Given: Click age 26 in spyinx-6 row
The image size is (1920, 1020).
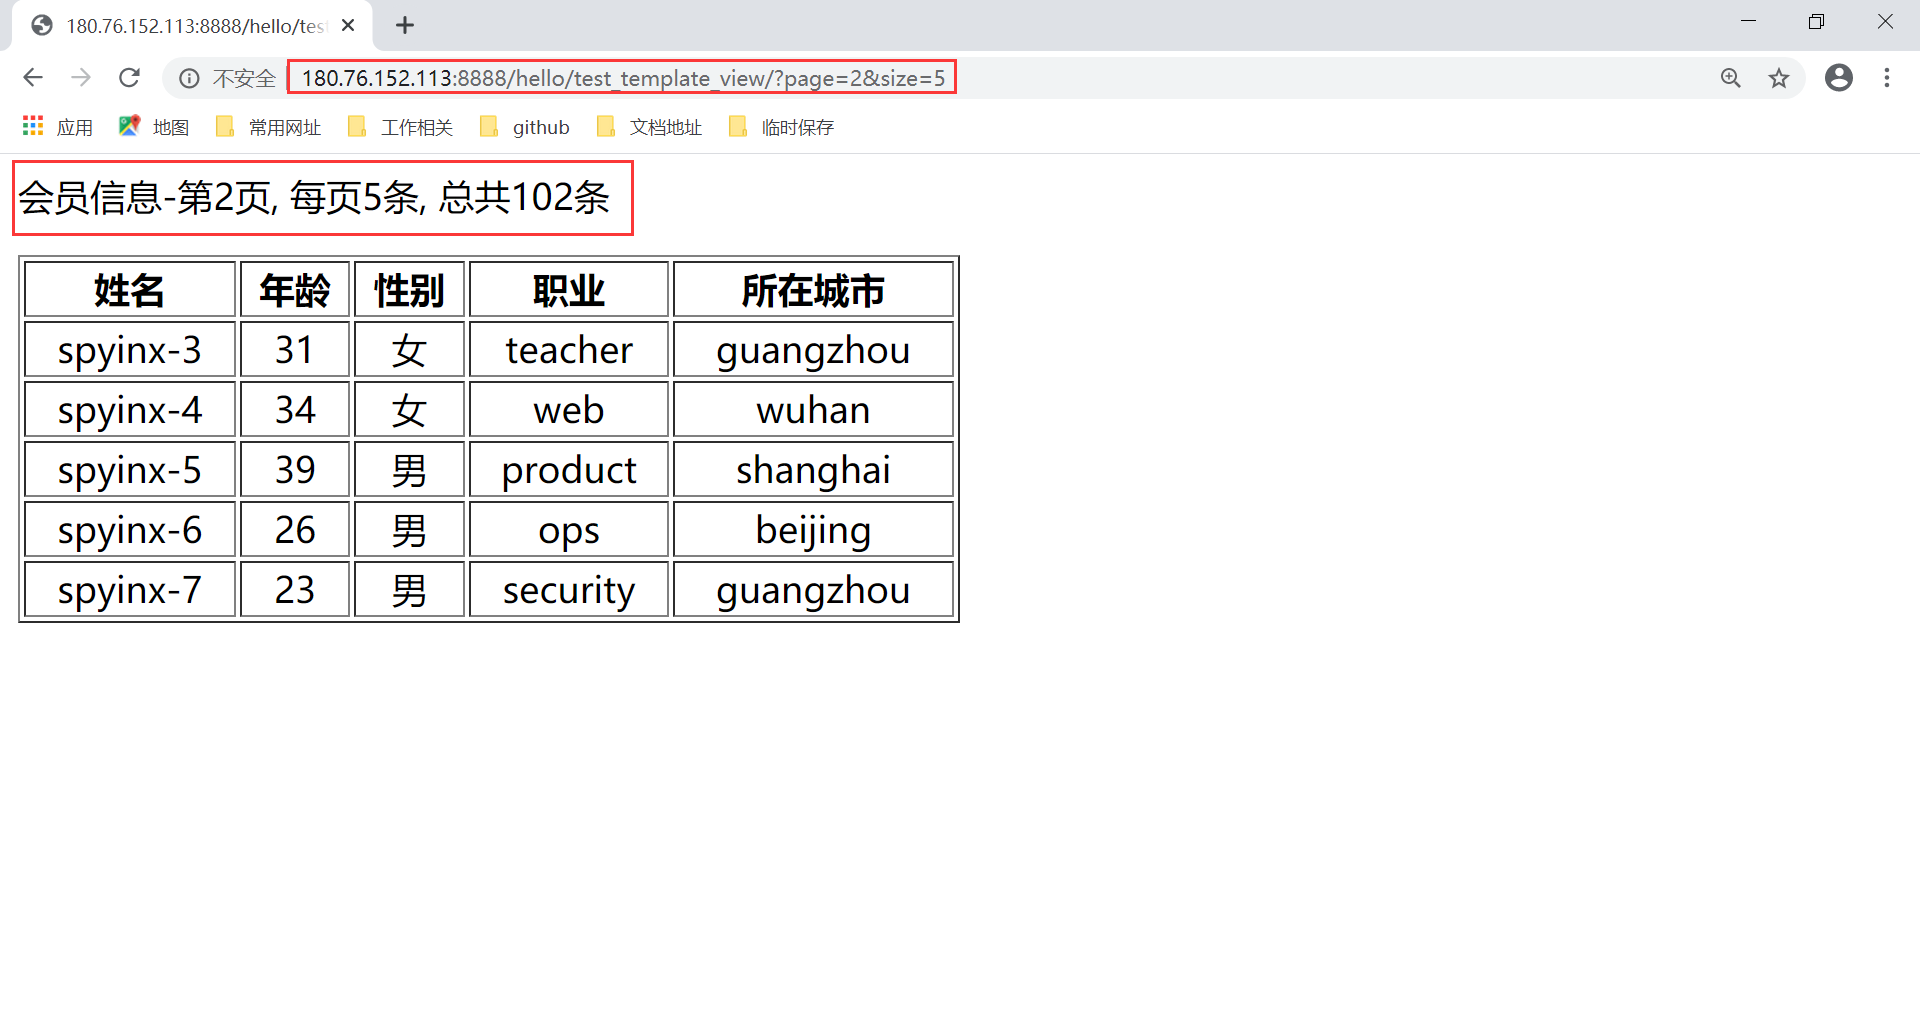Looking at the screenshot, I should click(295, 530).
